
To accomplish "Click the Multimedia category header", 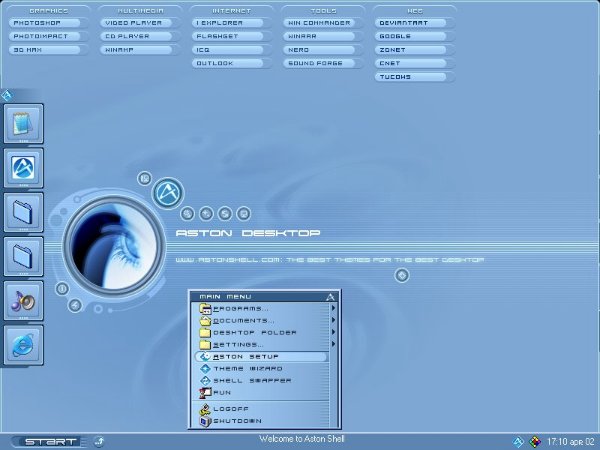I will point(140,11).
